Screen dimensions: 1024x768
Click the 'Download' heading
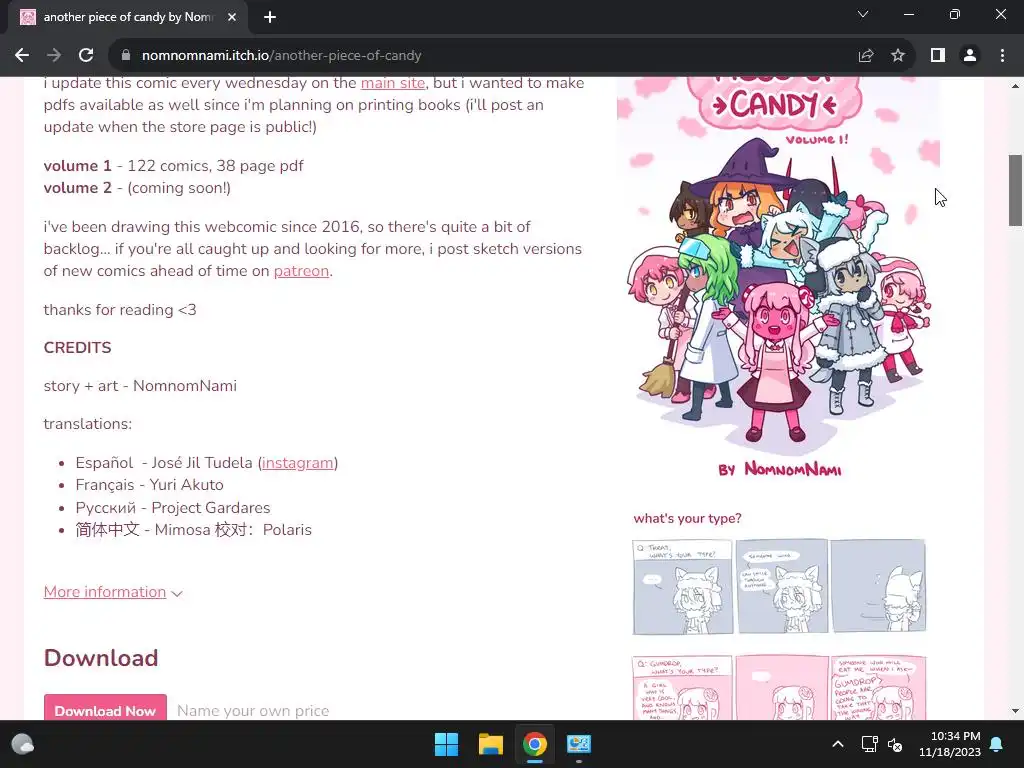tap(101, 658)
